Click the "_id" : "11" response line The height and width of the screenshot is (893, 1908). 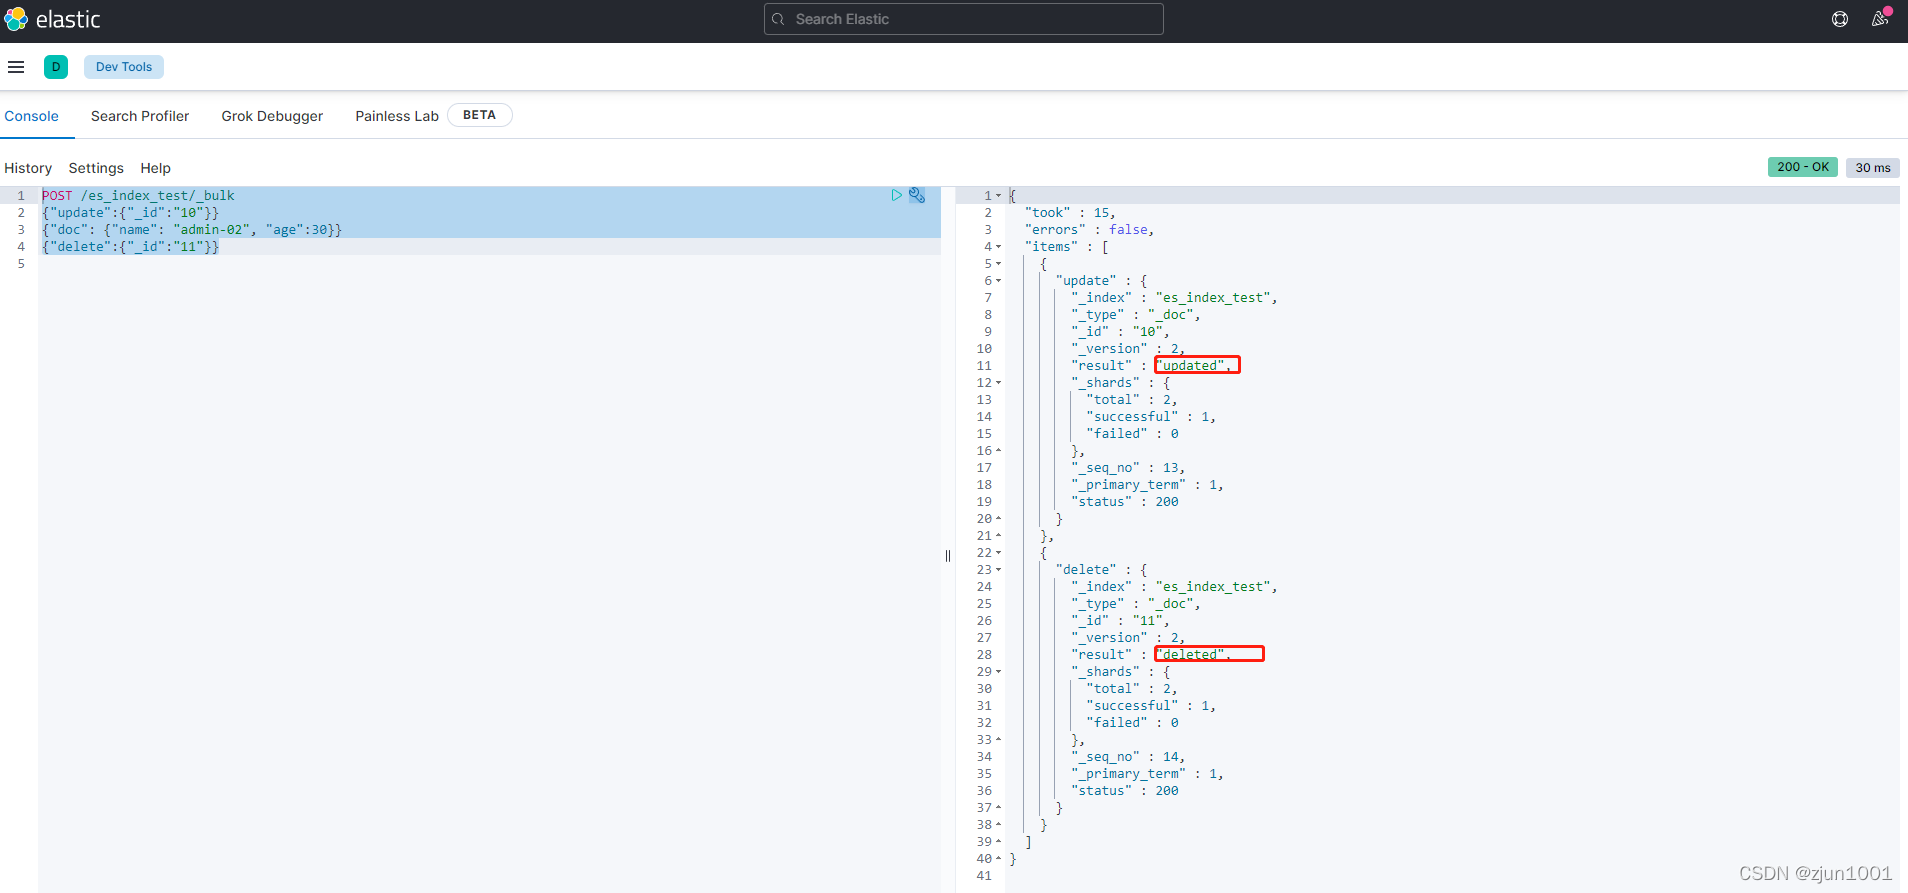[x=1119, y=621]
